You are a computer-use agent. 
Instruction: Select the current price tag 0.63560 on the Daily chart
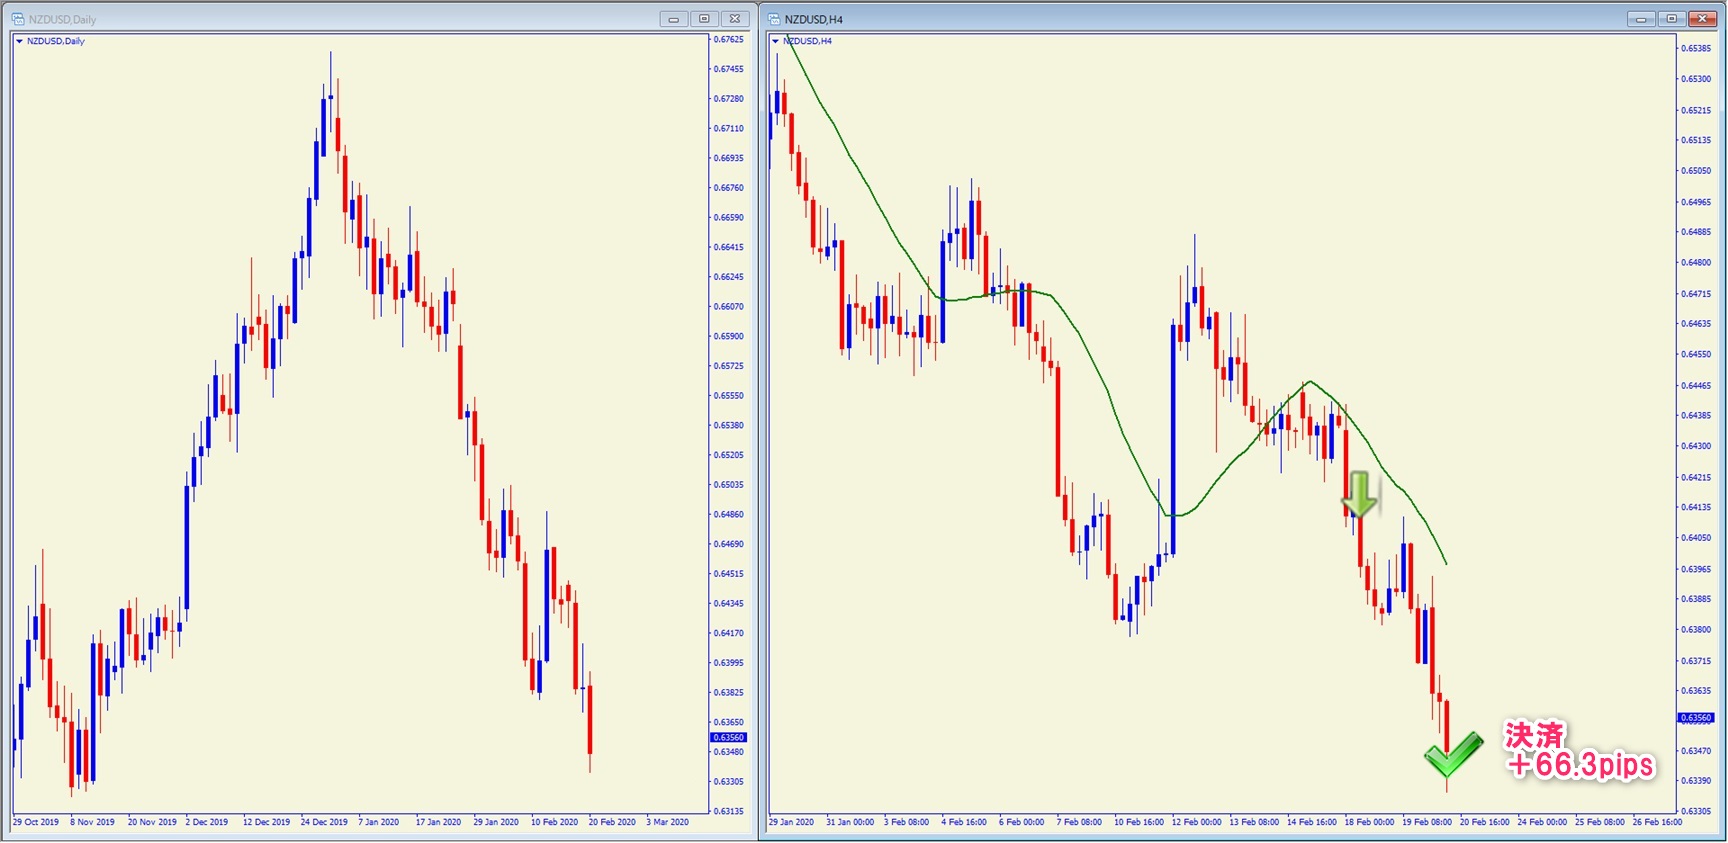click(728, 737)
